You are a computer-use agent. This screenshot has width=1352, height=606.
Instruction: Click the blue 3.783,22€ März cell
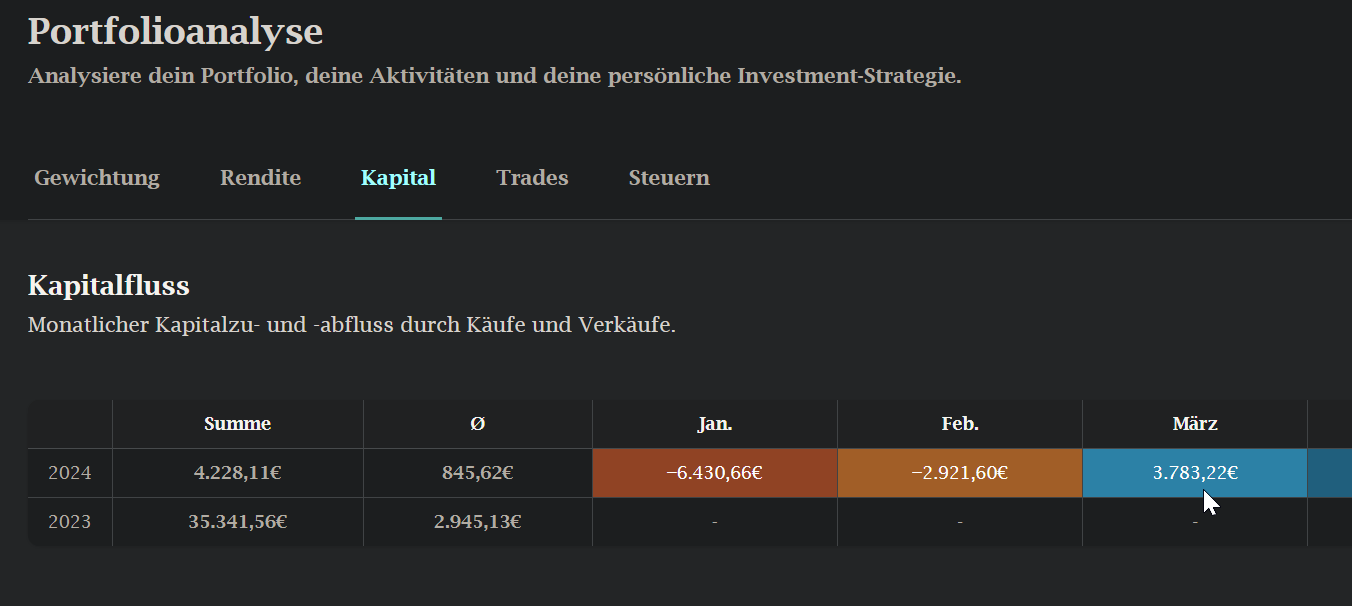(x=1194, y=473)
